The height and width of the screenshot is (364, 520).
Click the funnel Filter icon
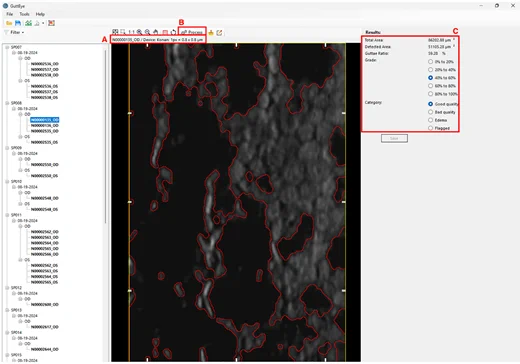[6, 32]
